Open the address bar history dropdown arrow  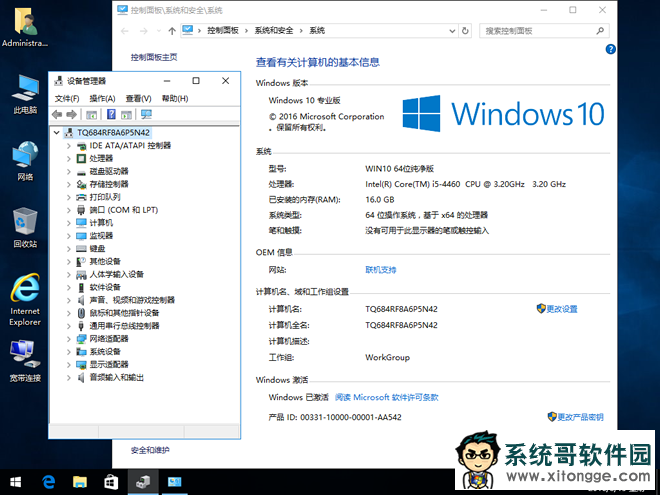pyautogui.click(x=452, y=31)
